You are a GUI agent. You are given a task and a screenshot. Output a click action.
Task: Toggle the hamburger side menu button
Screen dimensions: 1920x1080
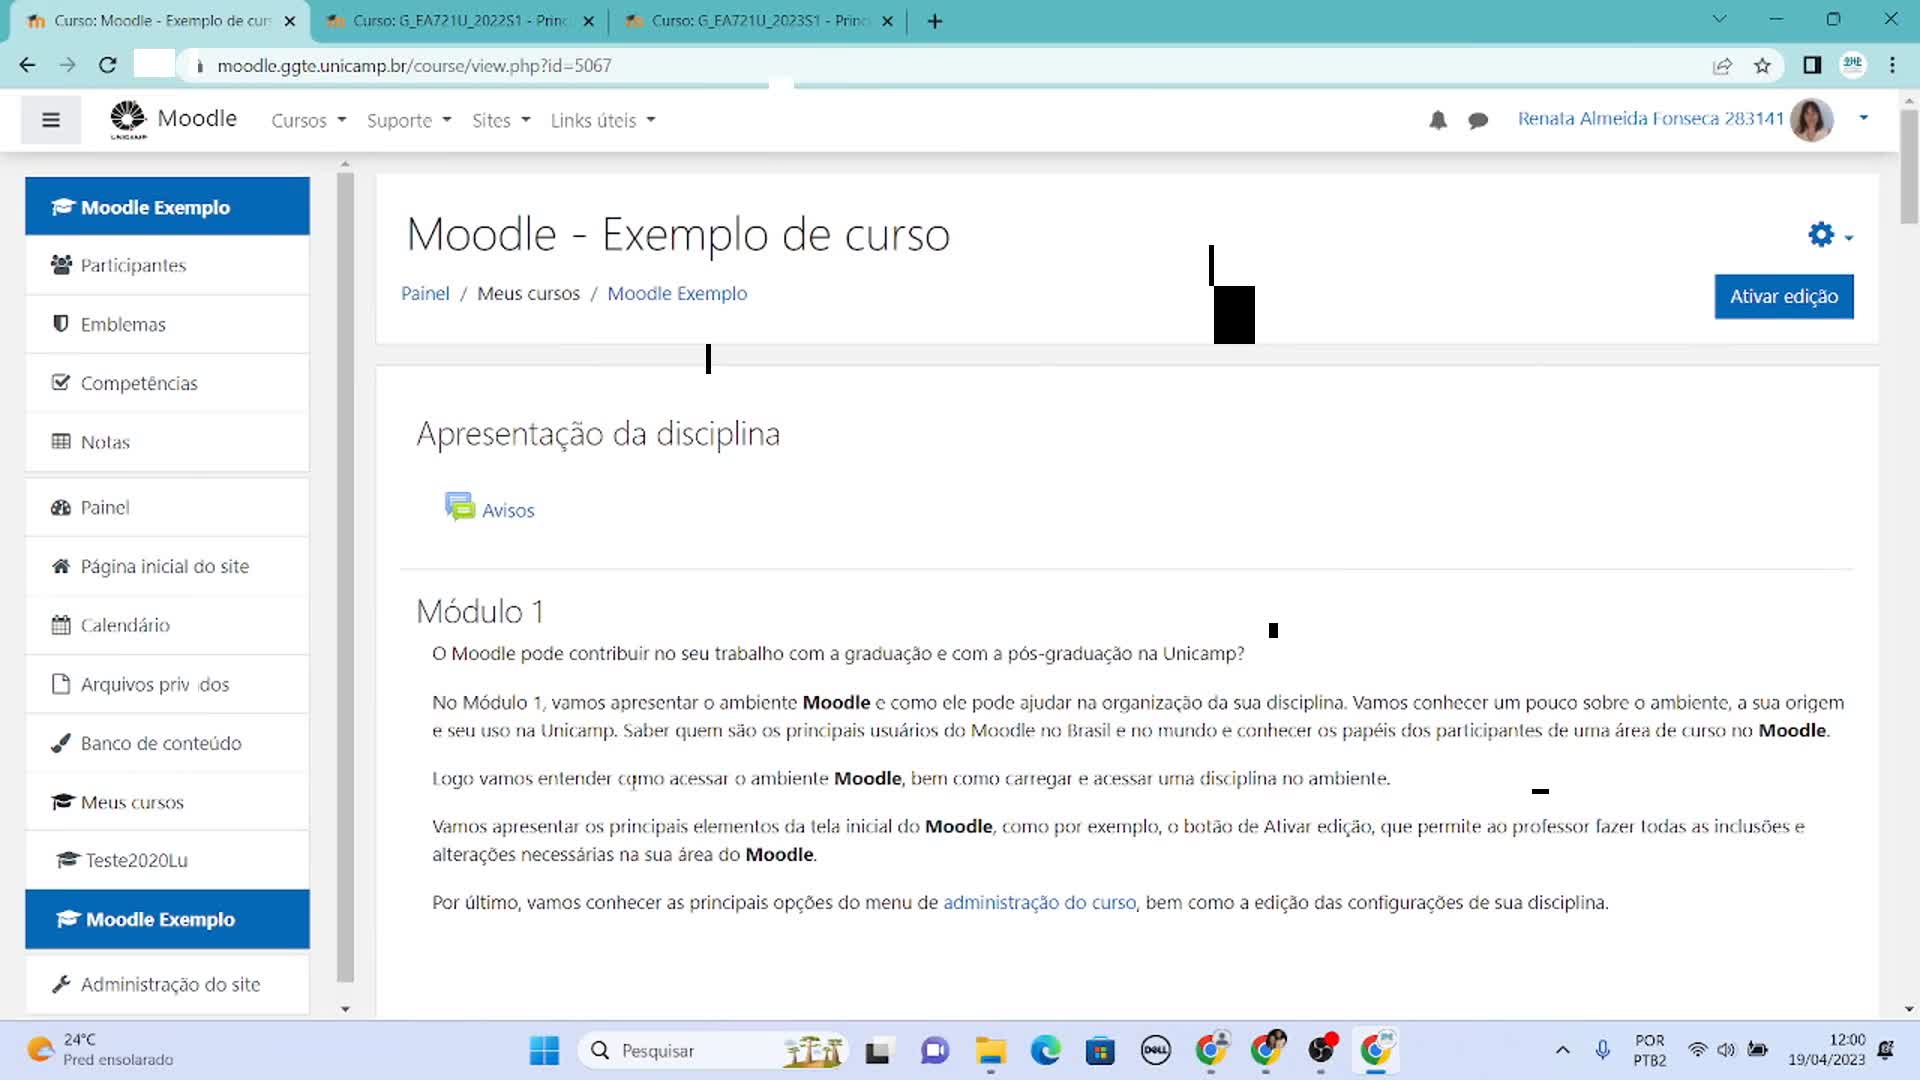(51, 120)
